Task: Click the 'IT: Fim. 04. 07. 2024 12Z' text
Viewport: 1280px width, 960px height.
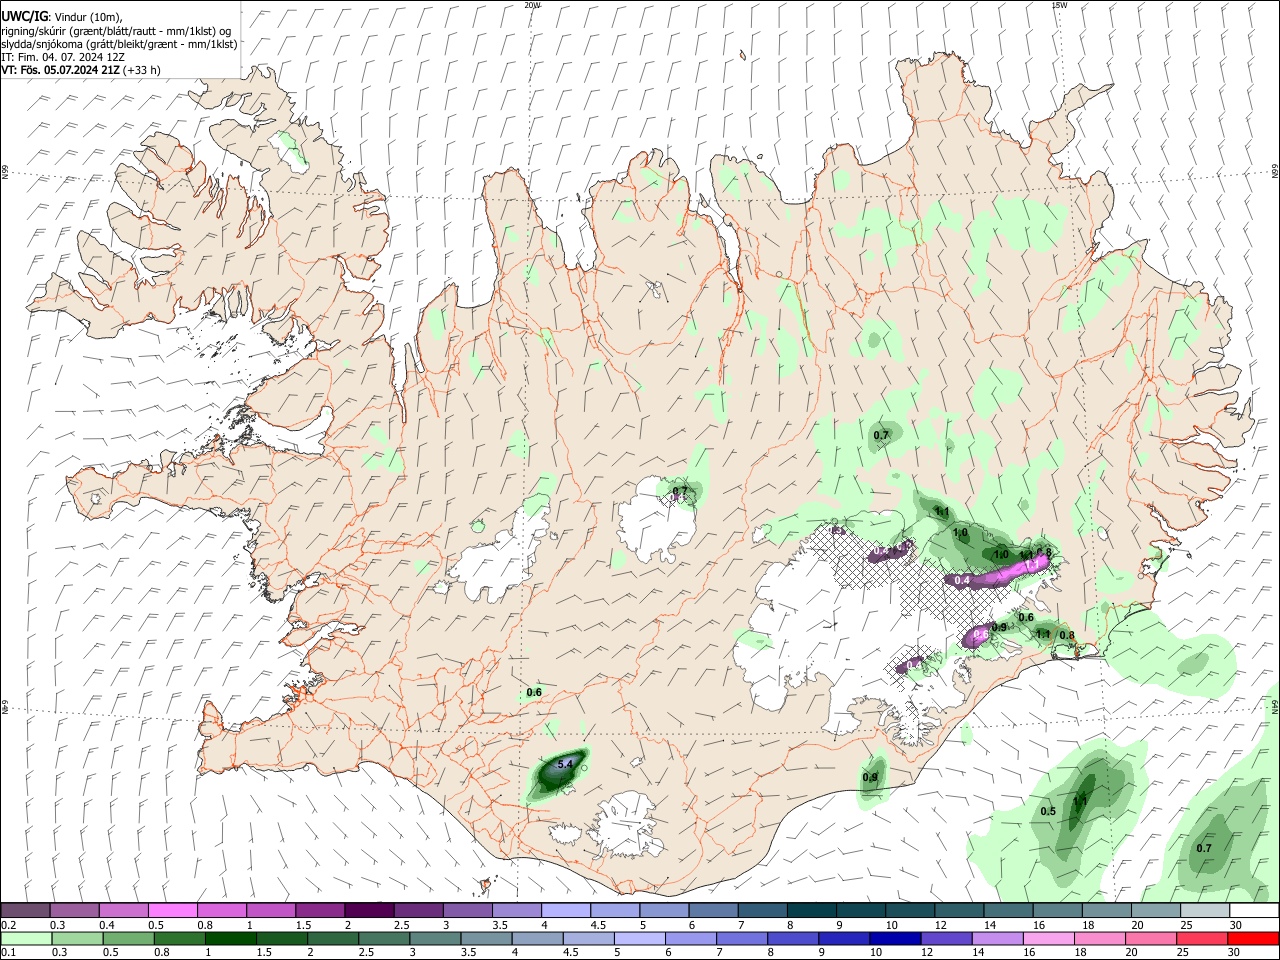Action: tap(63, 57)
